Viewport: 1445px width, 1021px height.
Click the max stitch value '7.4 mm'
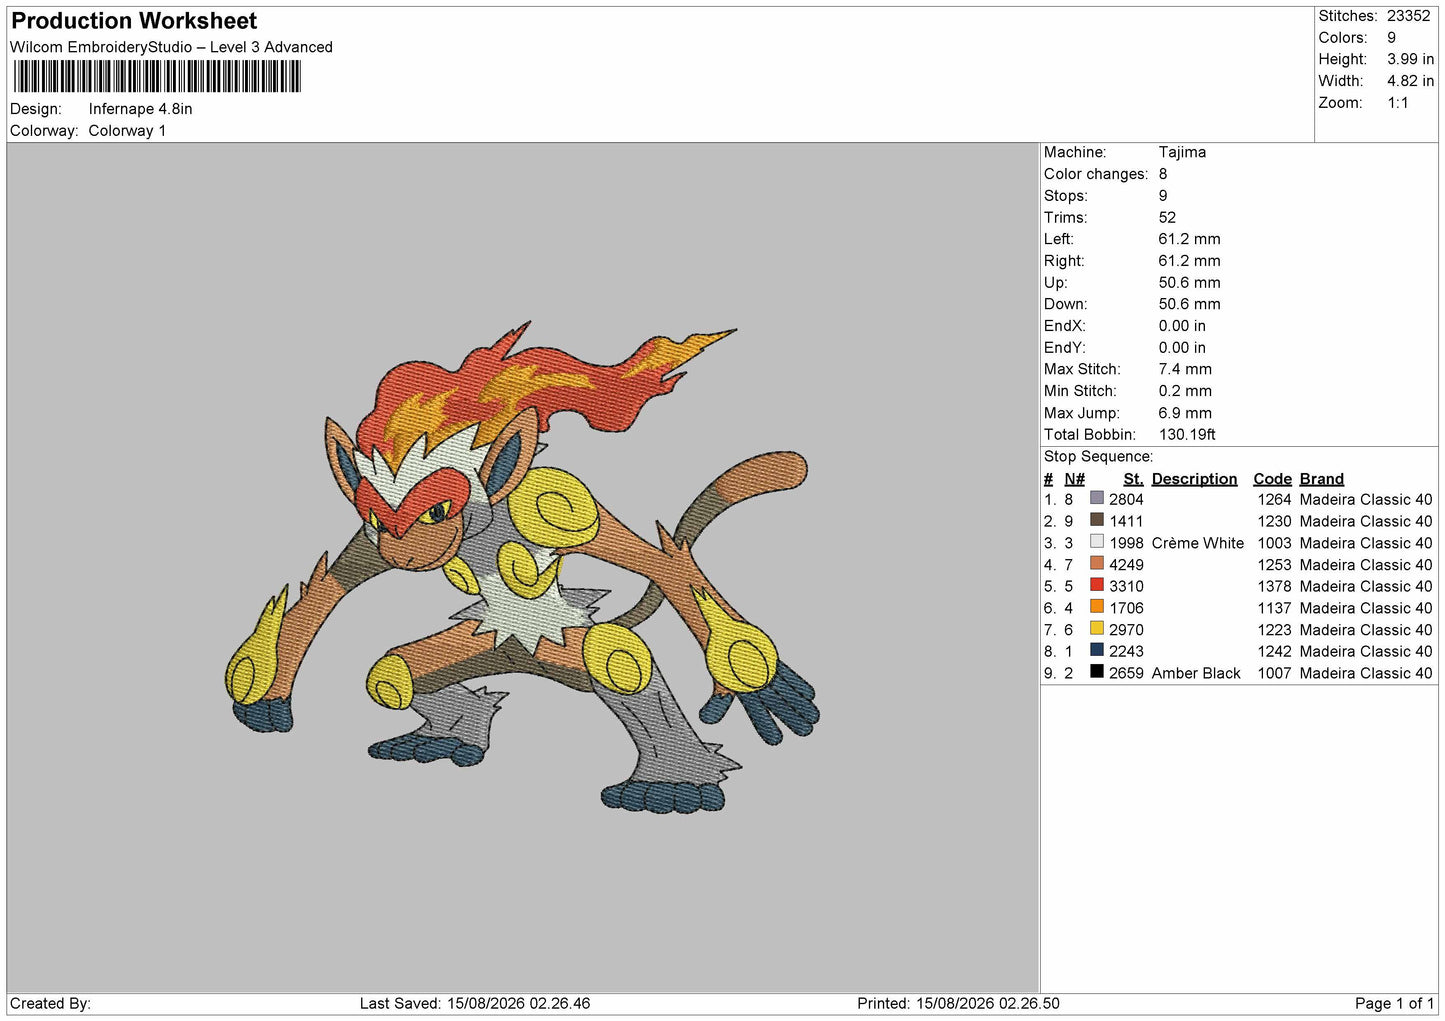click(x=1185, y=369)
